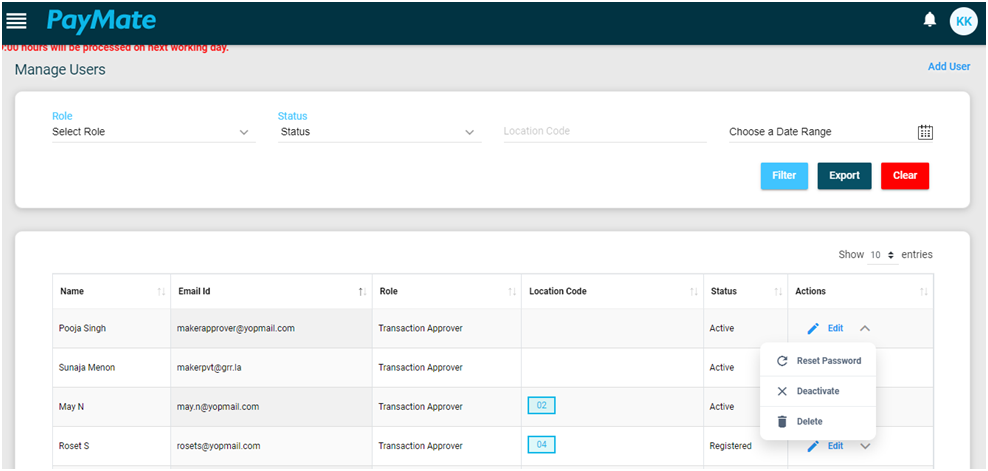Click the Reset Password circular arrow icon
This screenshot has width=988, height=471.
click(x=782, y=361)
